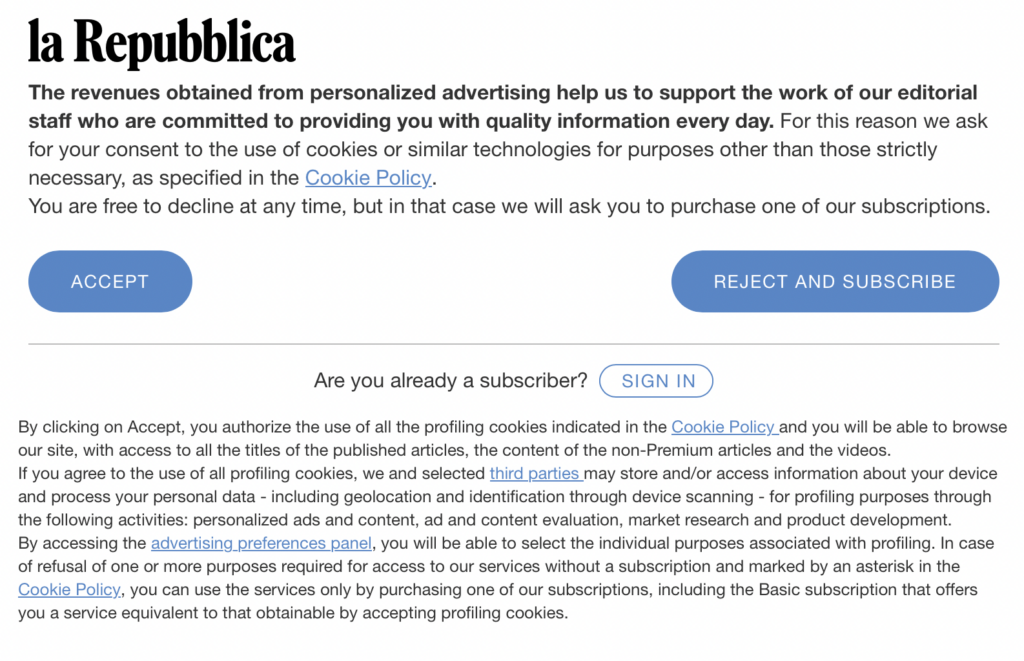Open Cookie Policy link after 'indicated in the'

pos(723,427)
